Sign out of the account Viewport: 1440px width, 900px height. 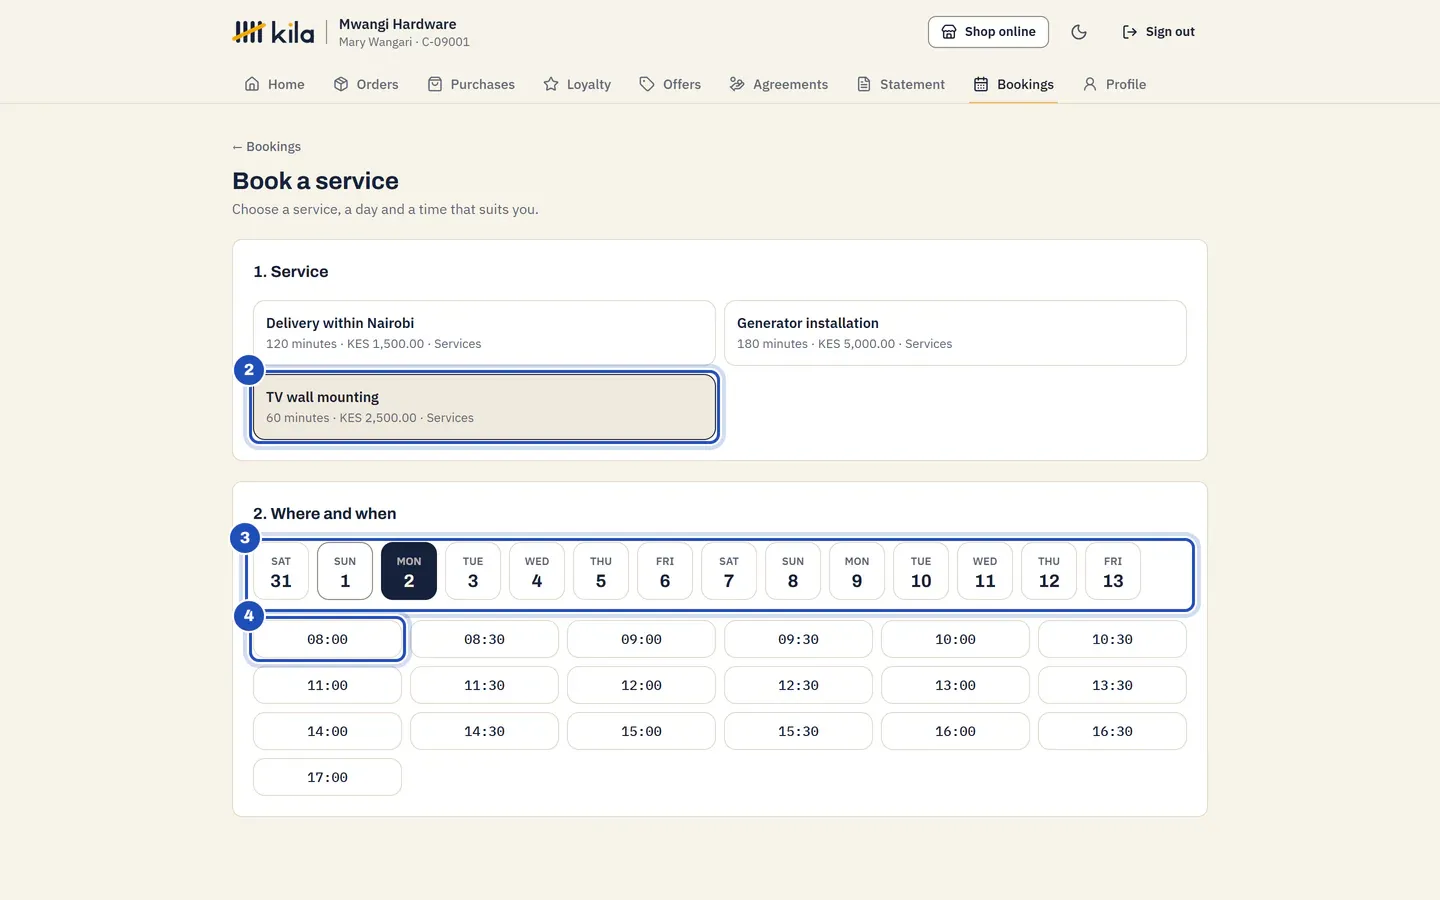(x=1158, y=32)
